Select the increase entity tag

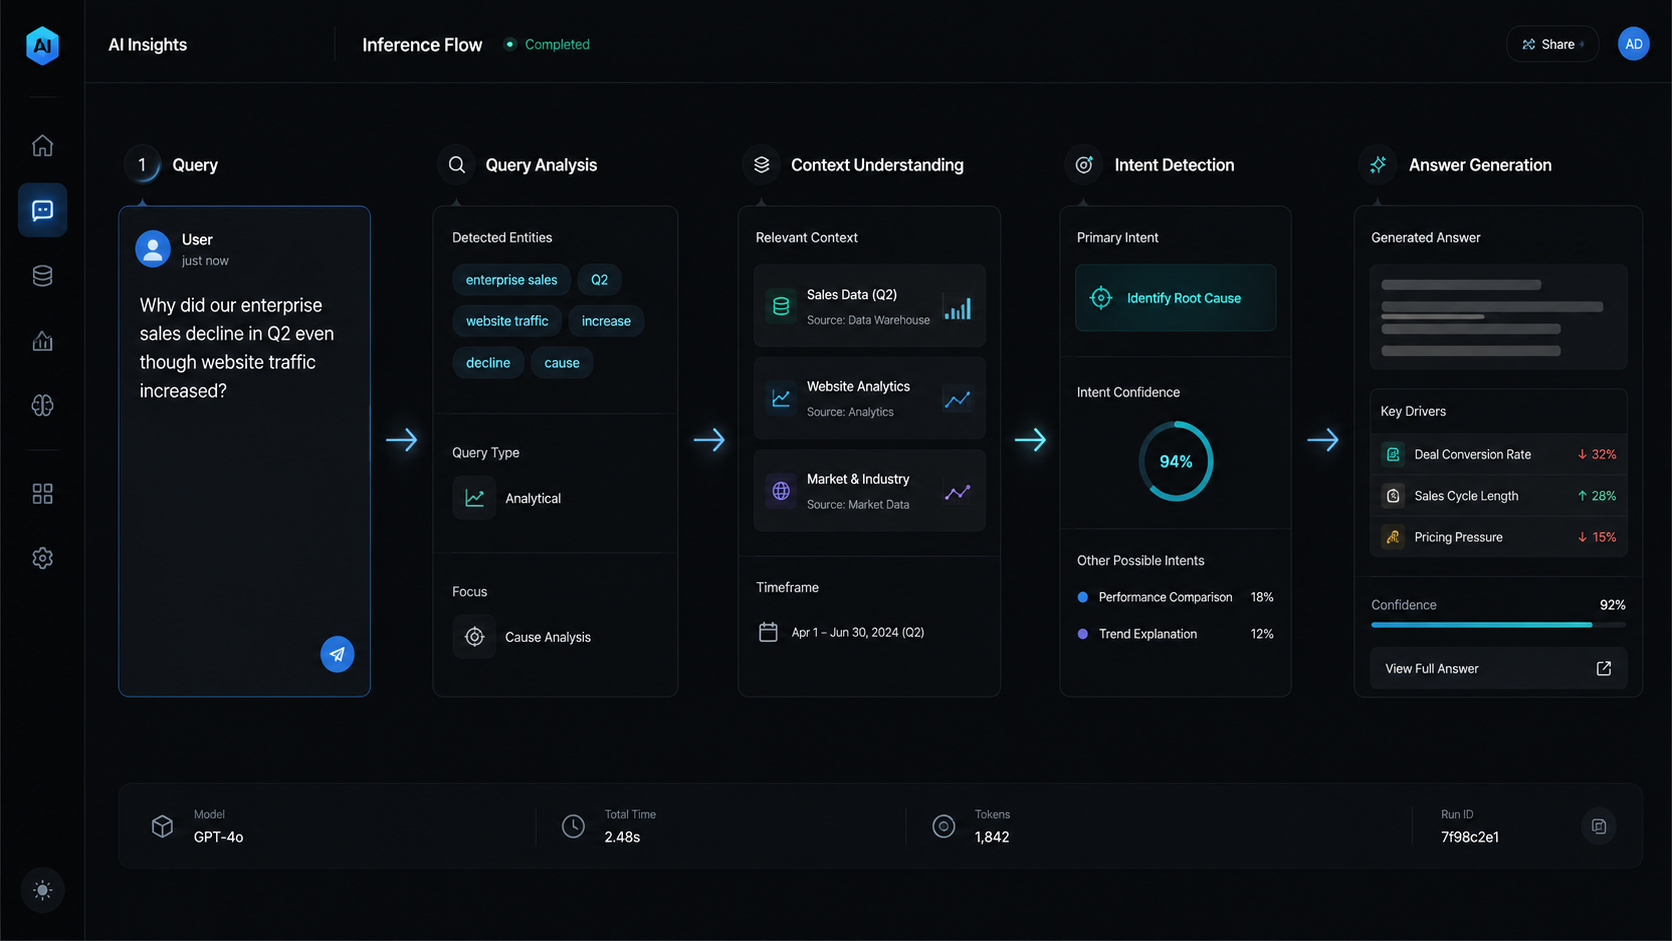point(606,321)
